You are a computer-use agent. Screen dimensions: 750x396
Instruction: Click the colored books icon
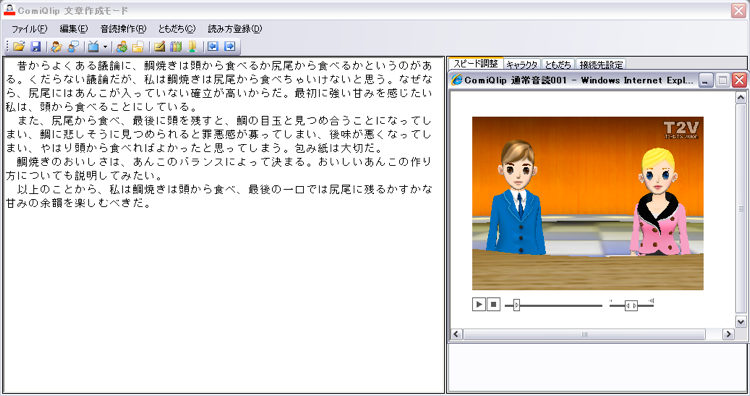pyautogui.click(x=176, y=46)
